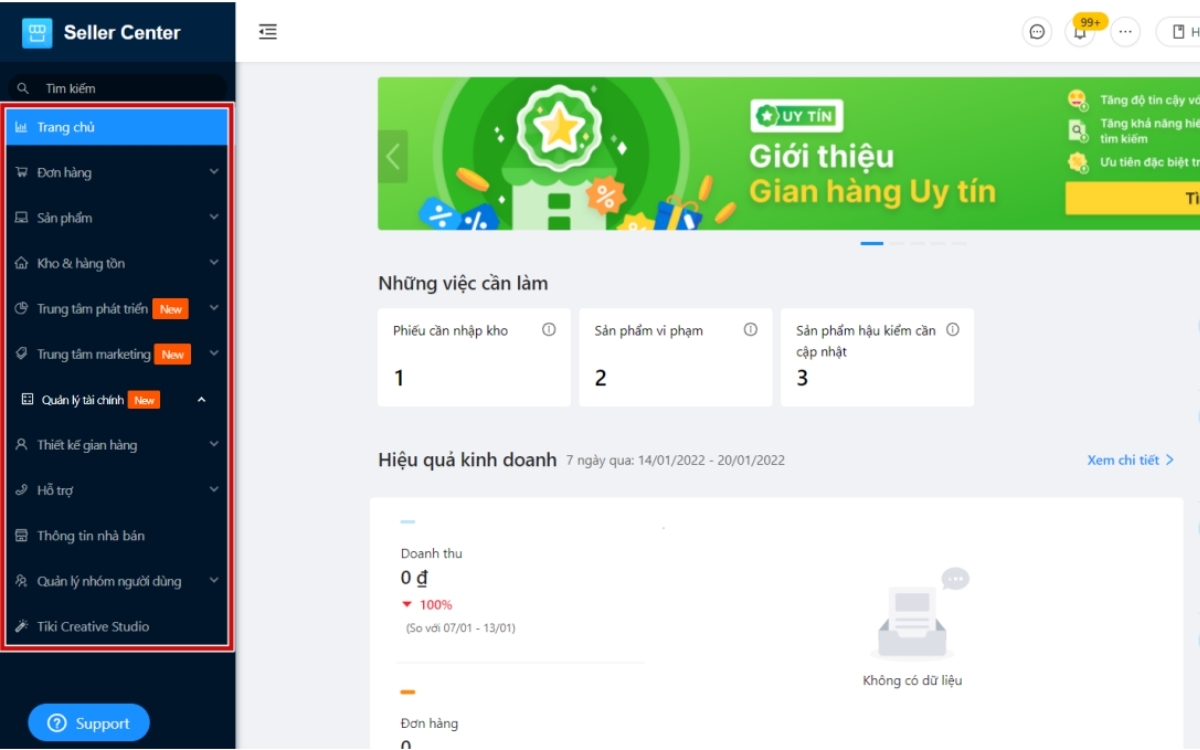Click the Thiết kế gian hàng person icon
The image size is (1200, 750).
pyautogui.click(x=21, y=445)
